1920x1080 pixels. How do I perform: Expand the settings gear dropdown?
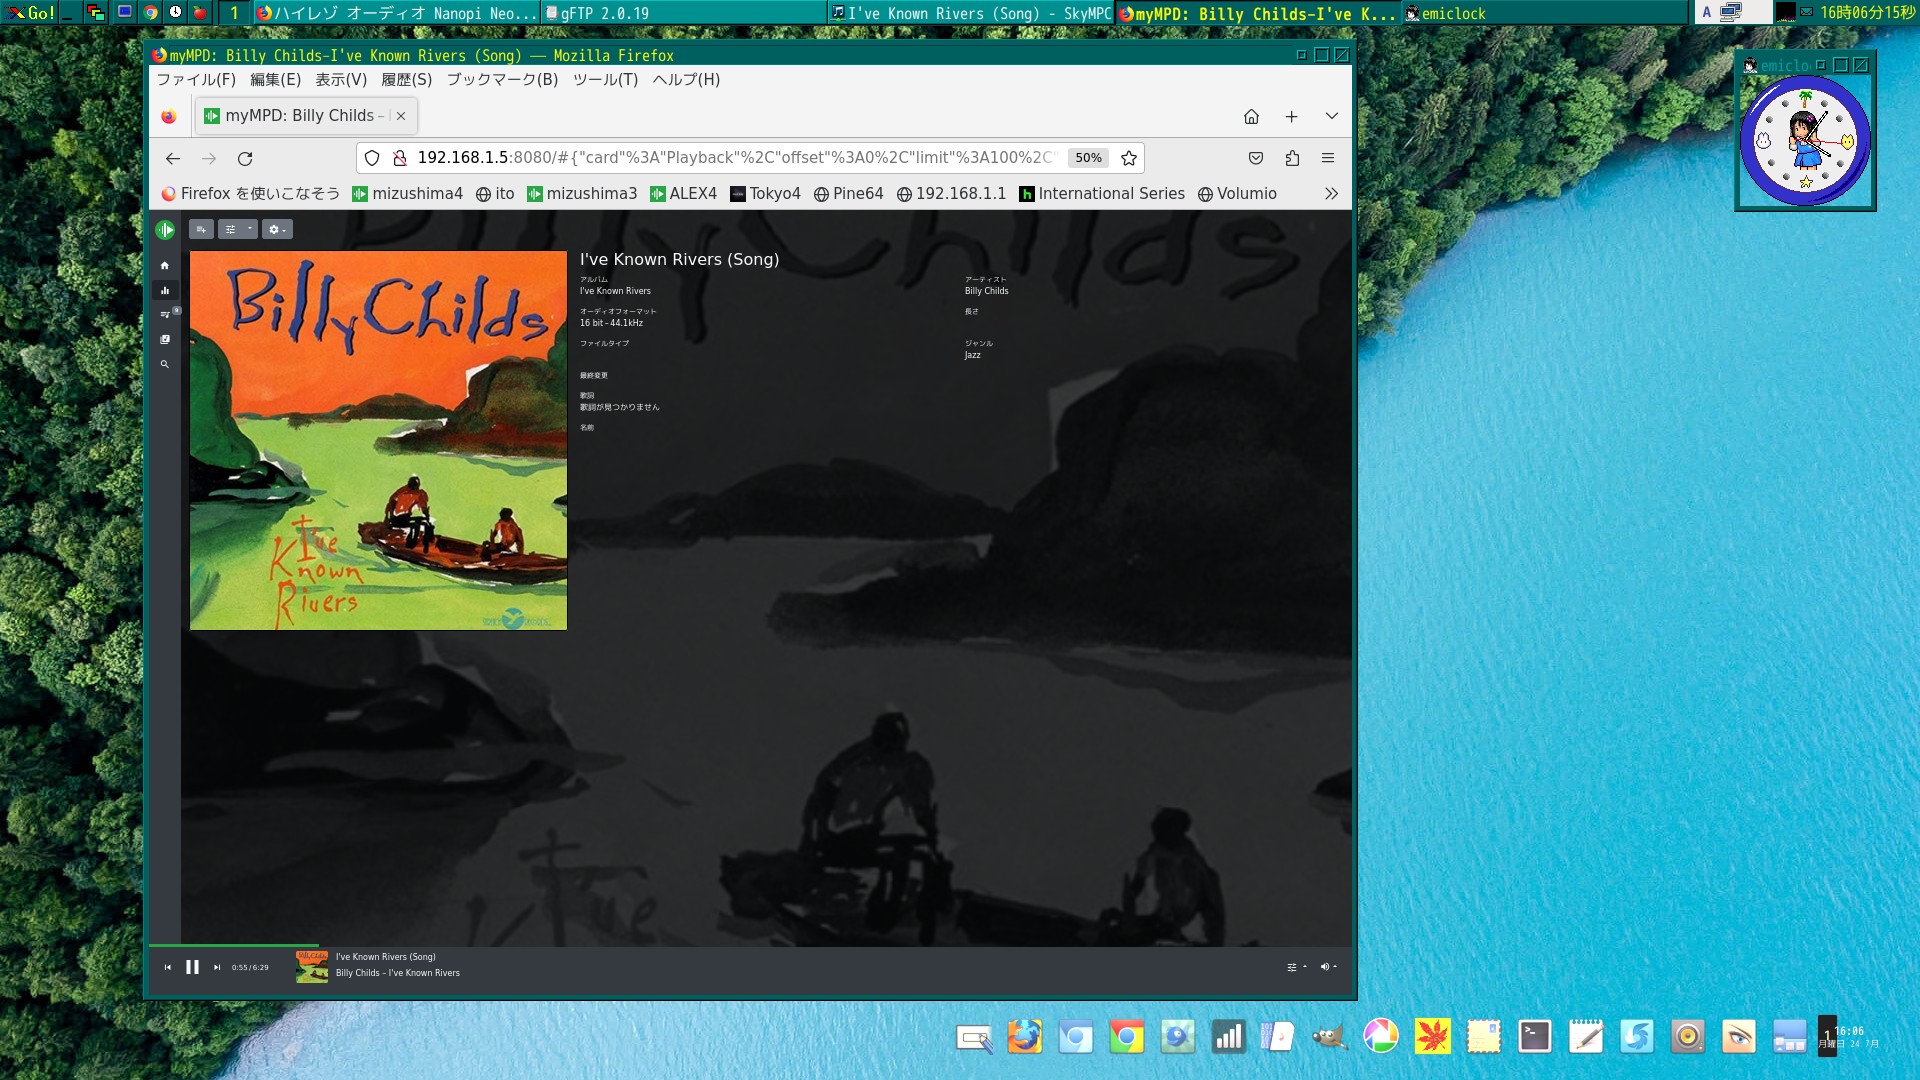(x=277, y=230)
